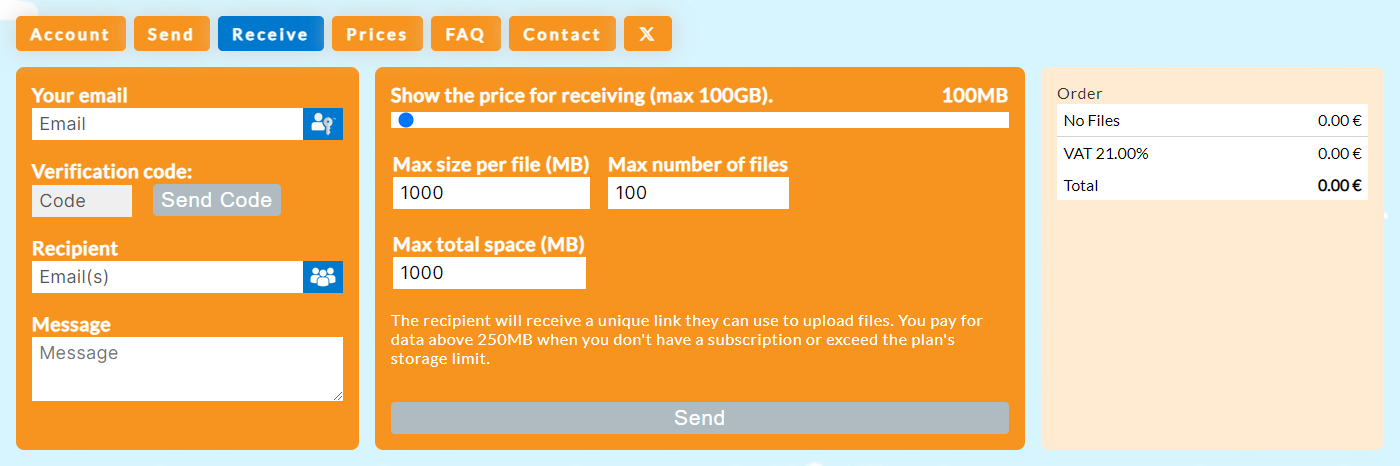Focus the Your email input field
Screen dimensions: 1400x466
click(167, 124)
